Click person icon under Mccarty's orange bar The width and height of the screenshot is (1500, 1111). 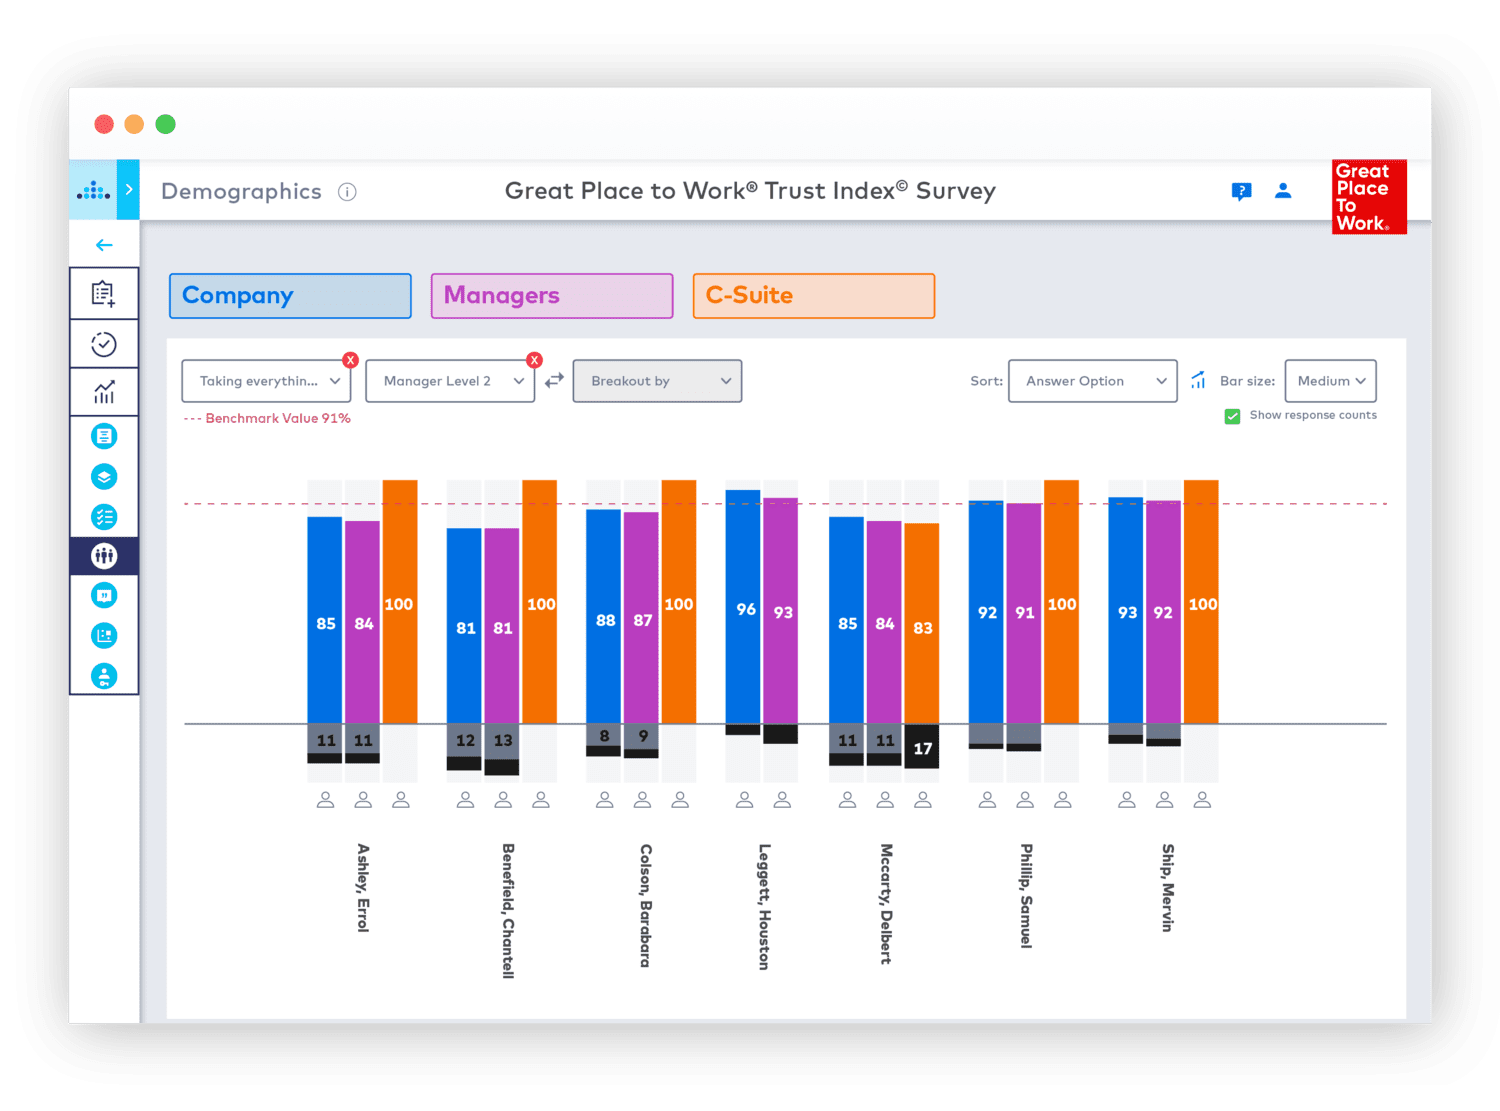tap(923, 800)
